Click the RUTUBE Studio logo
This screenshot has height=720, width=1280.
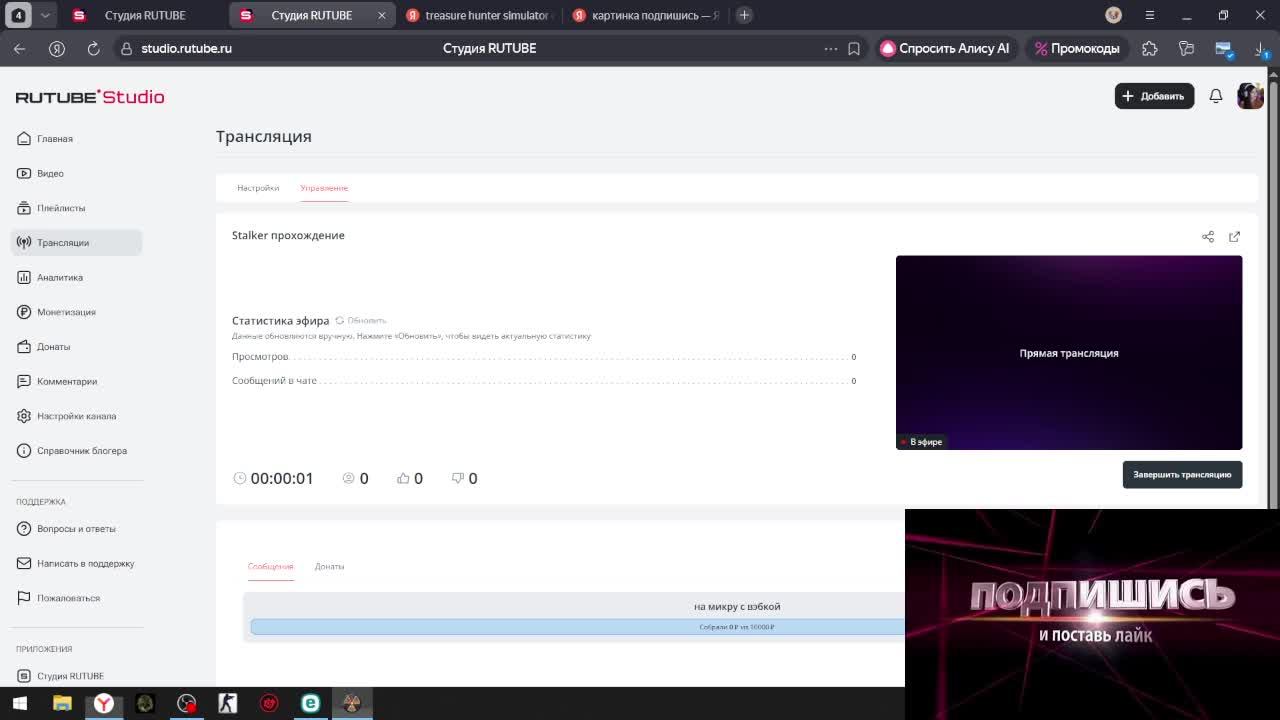point(90,97)
